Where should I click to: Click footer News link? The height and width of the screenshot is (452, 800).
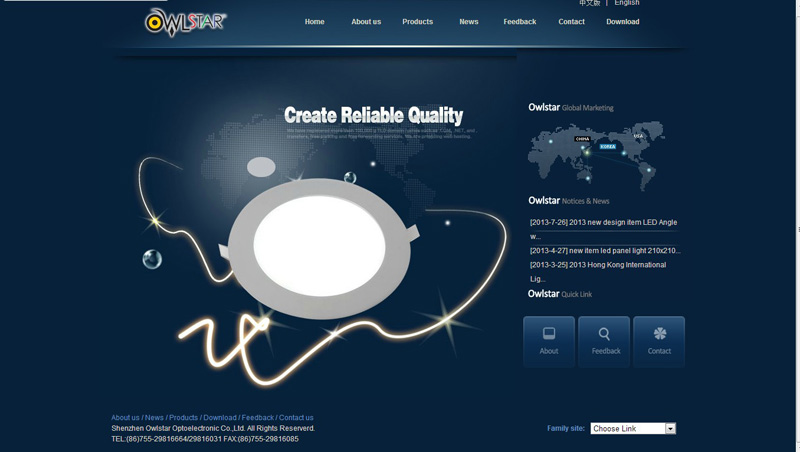click(154, 417)
